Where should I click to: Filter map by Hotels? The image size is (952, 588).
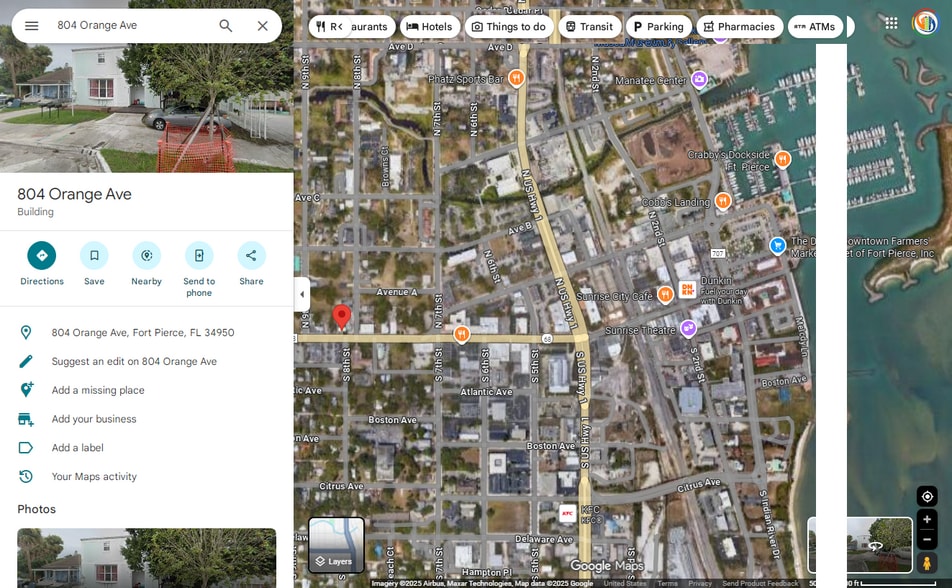[430, 27]
